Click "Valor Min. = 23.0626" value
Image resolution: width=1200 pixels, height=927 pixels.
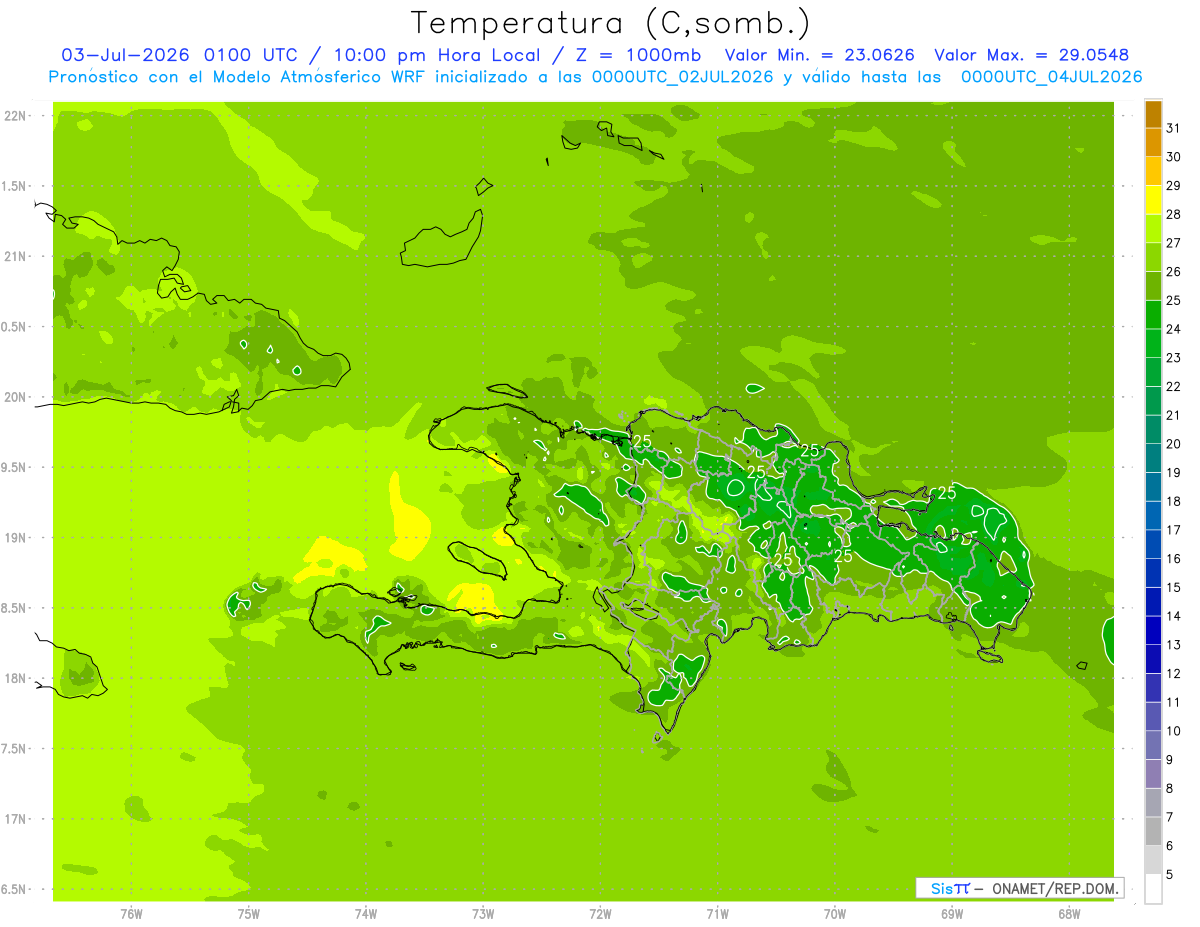[x=819, y=55]
